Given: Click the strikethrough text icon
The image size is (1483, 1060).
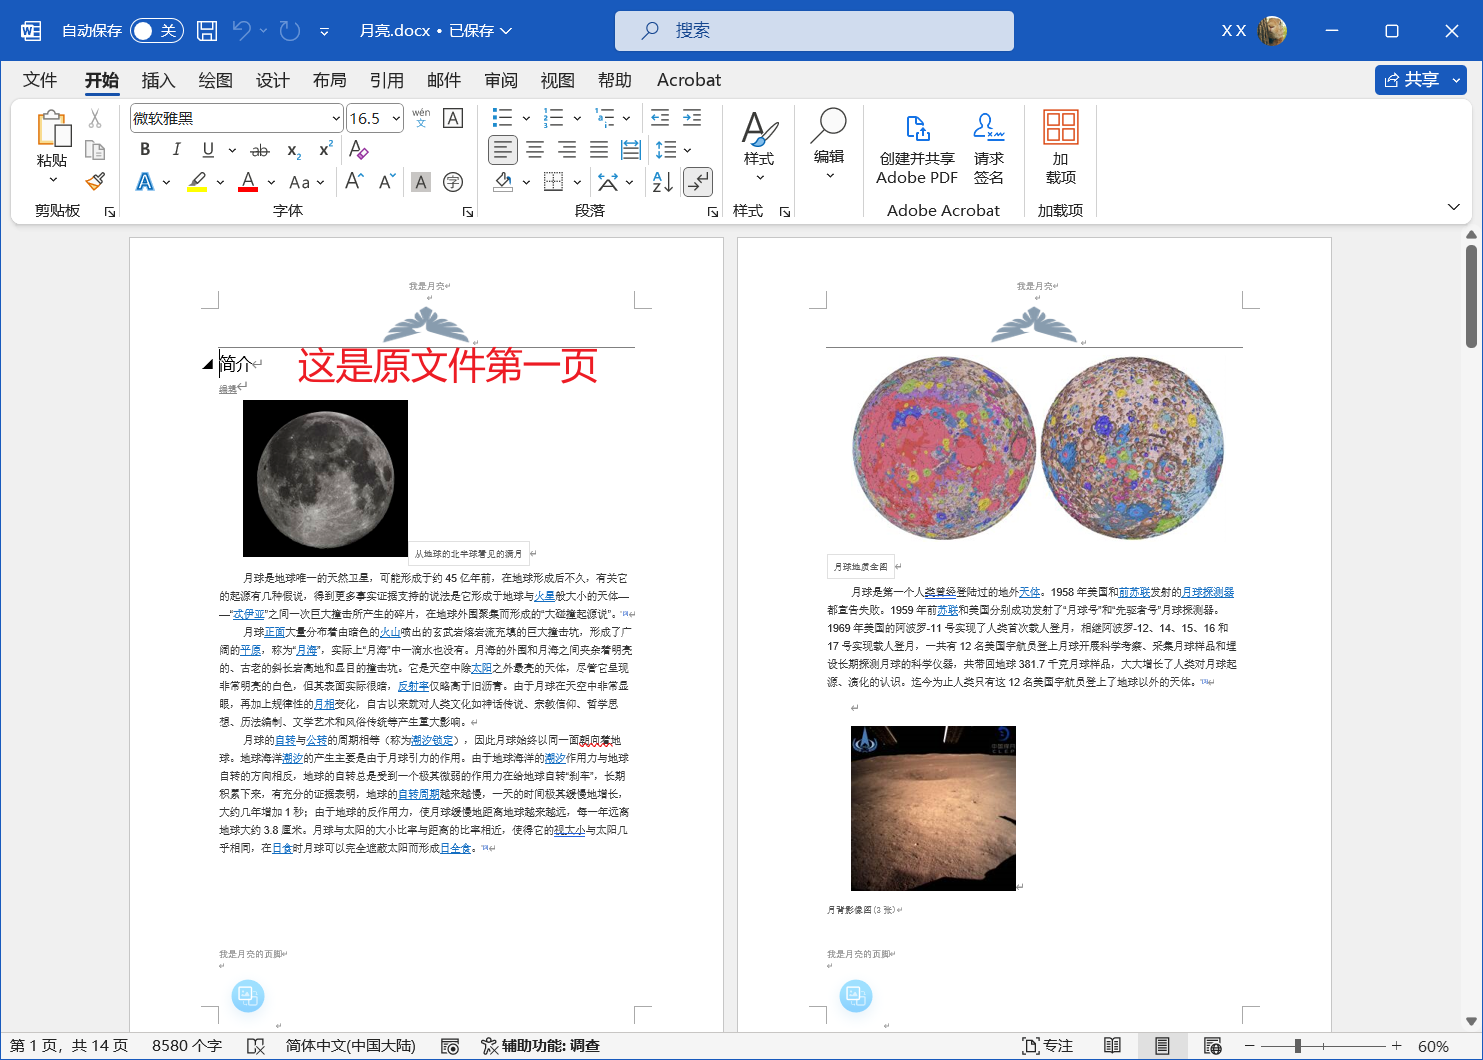Looking at the screenshot, I should coord(260,150).
